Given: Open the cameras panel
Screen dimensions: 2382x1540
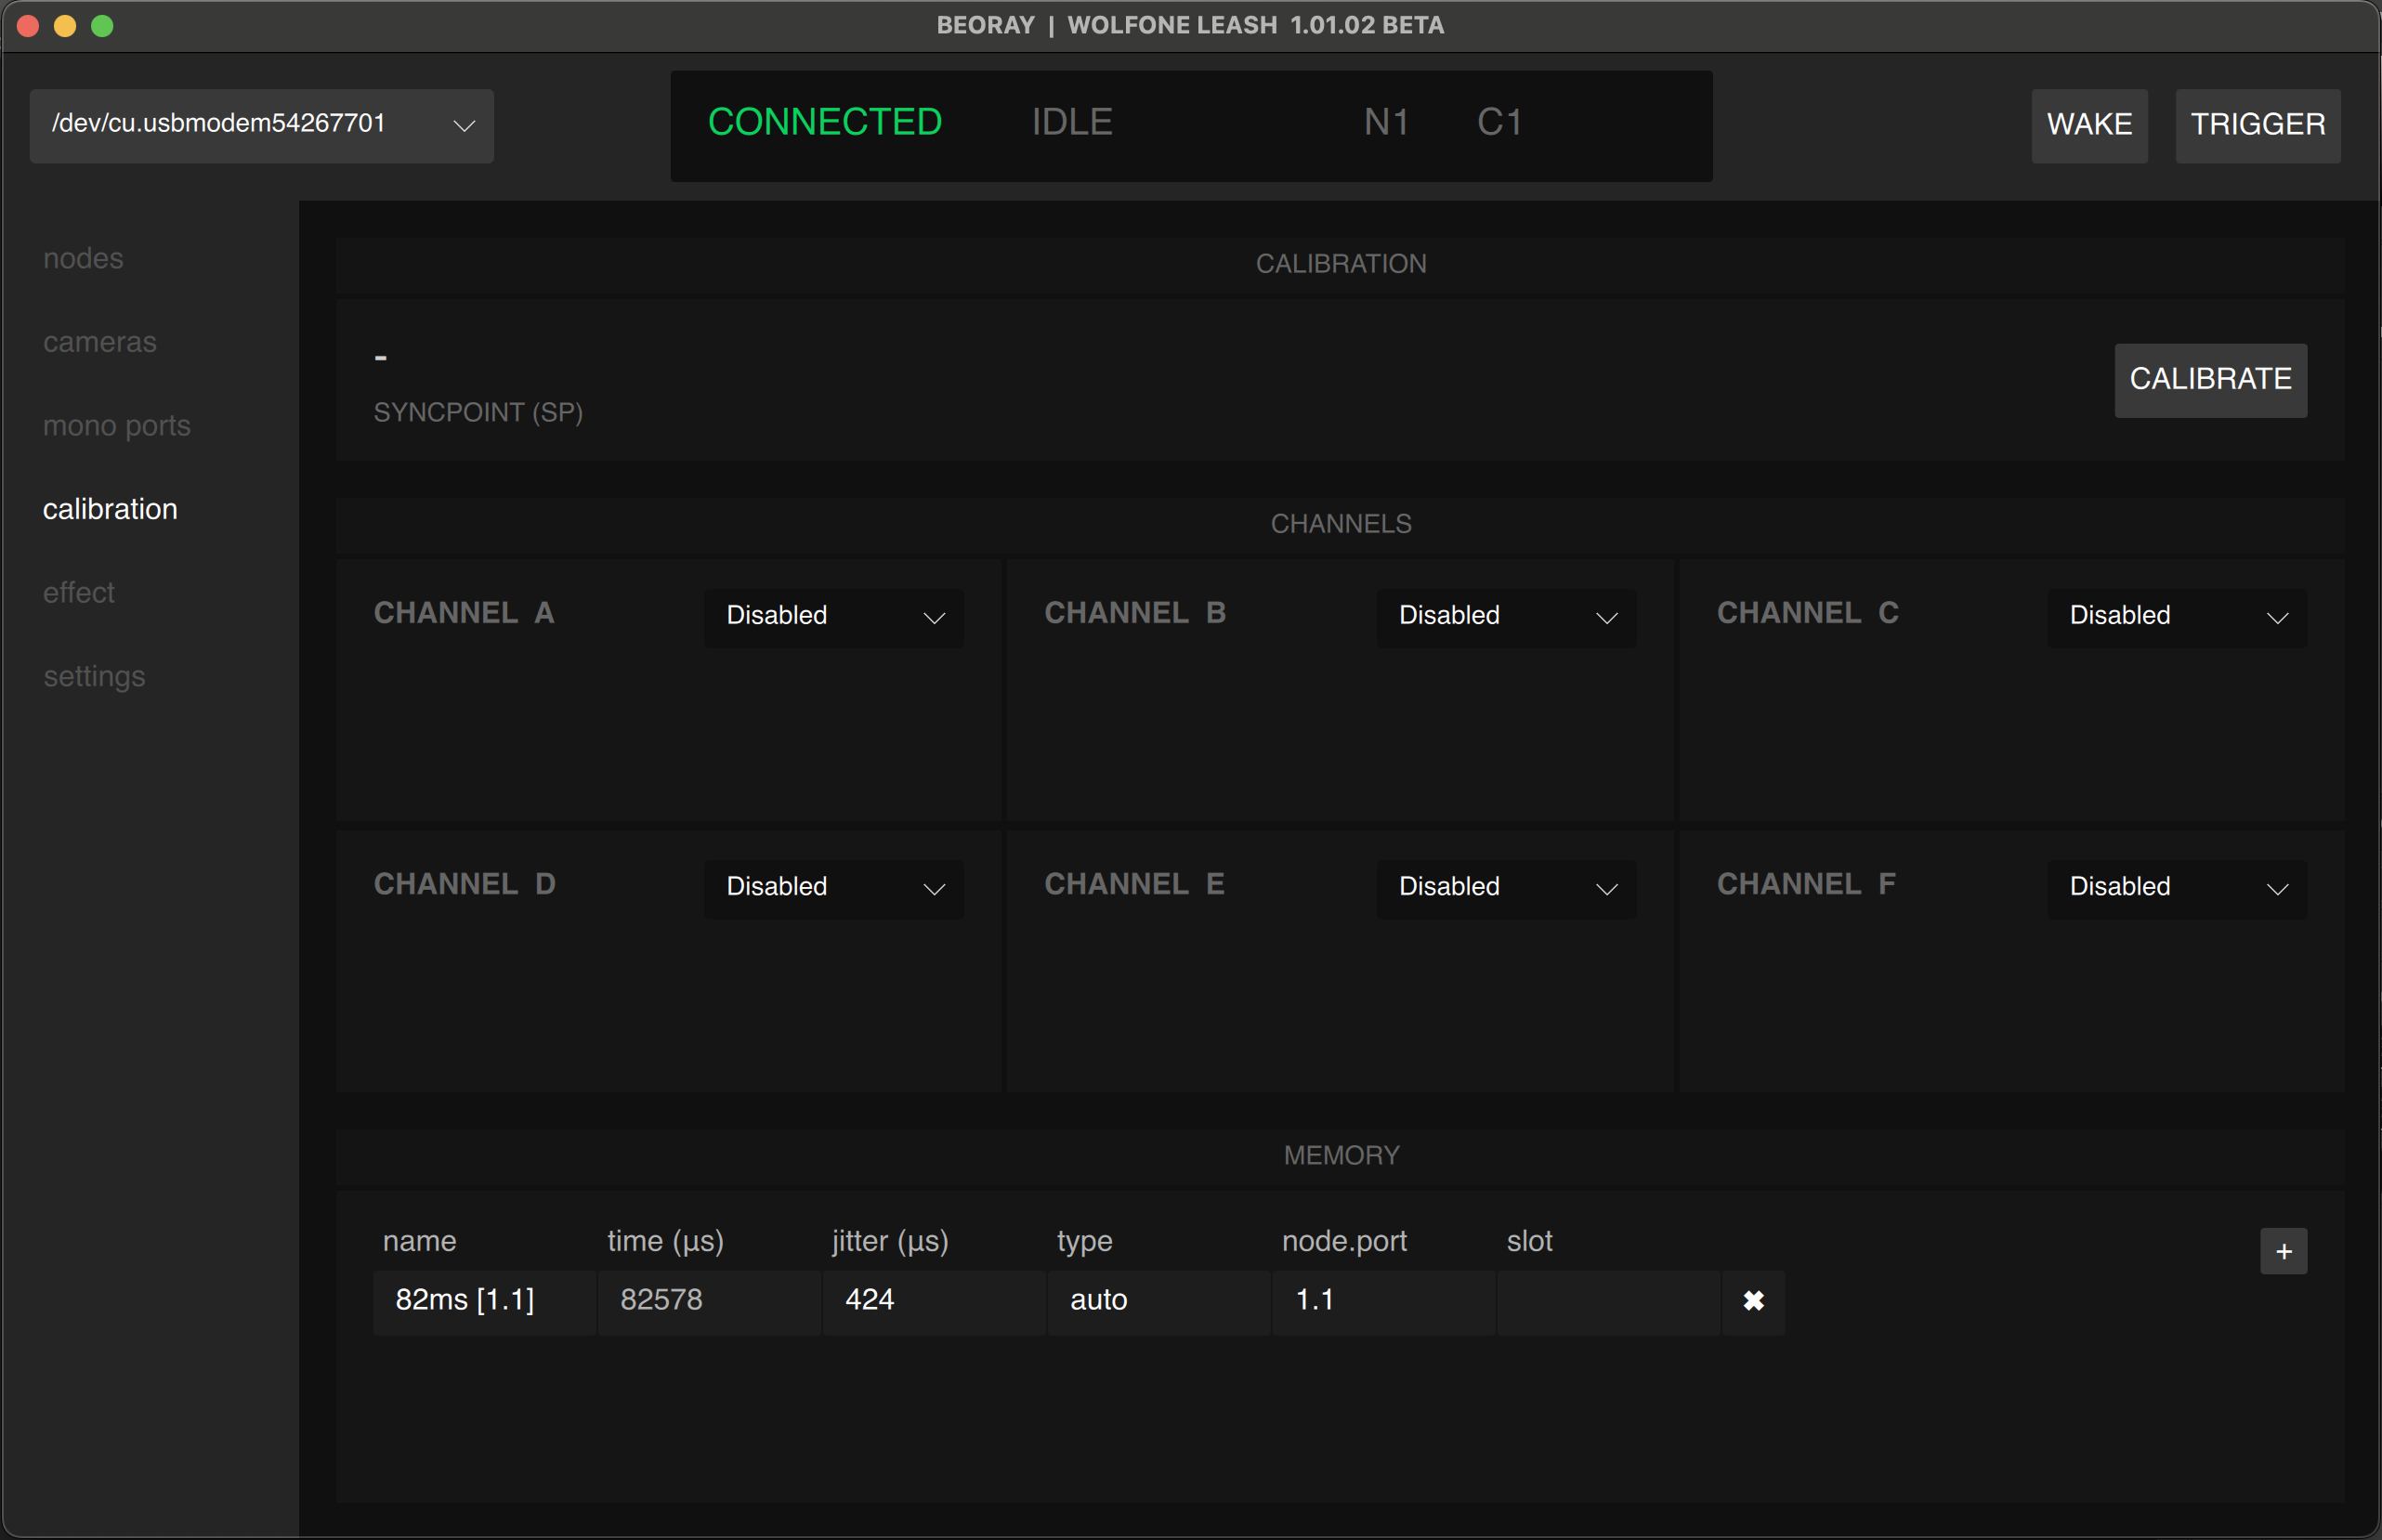Looking at the screenshot, I should click(x=99, y=341).
